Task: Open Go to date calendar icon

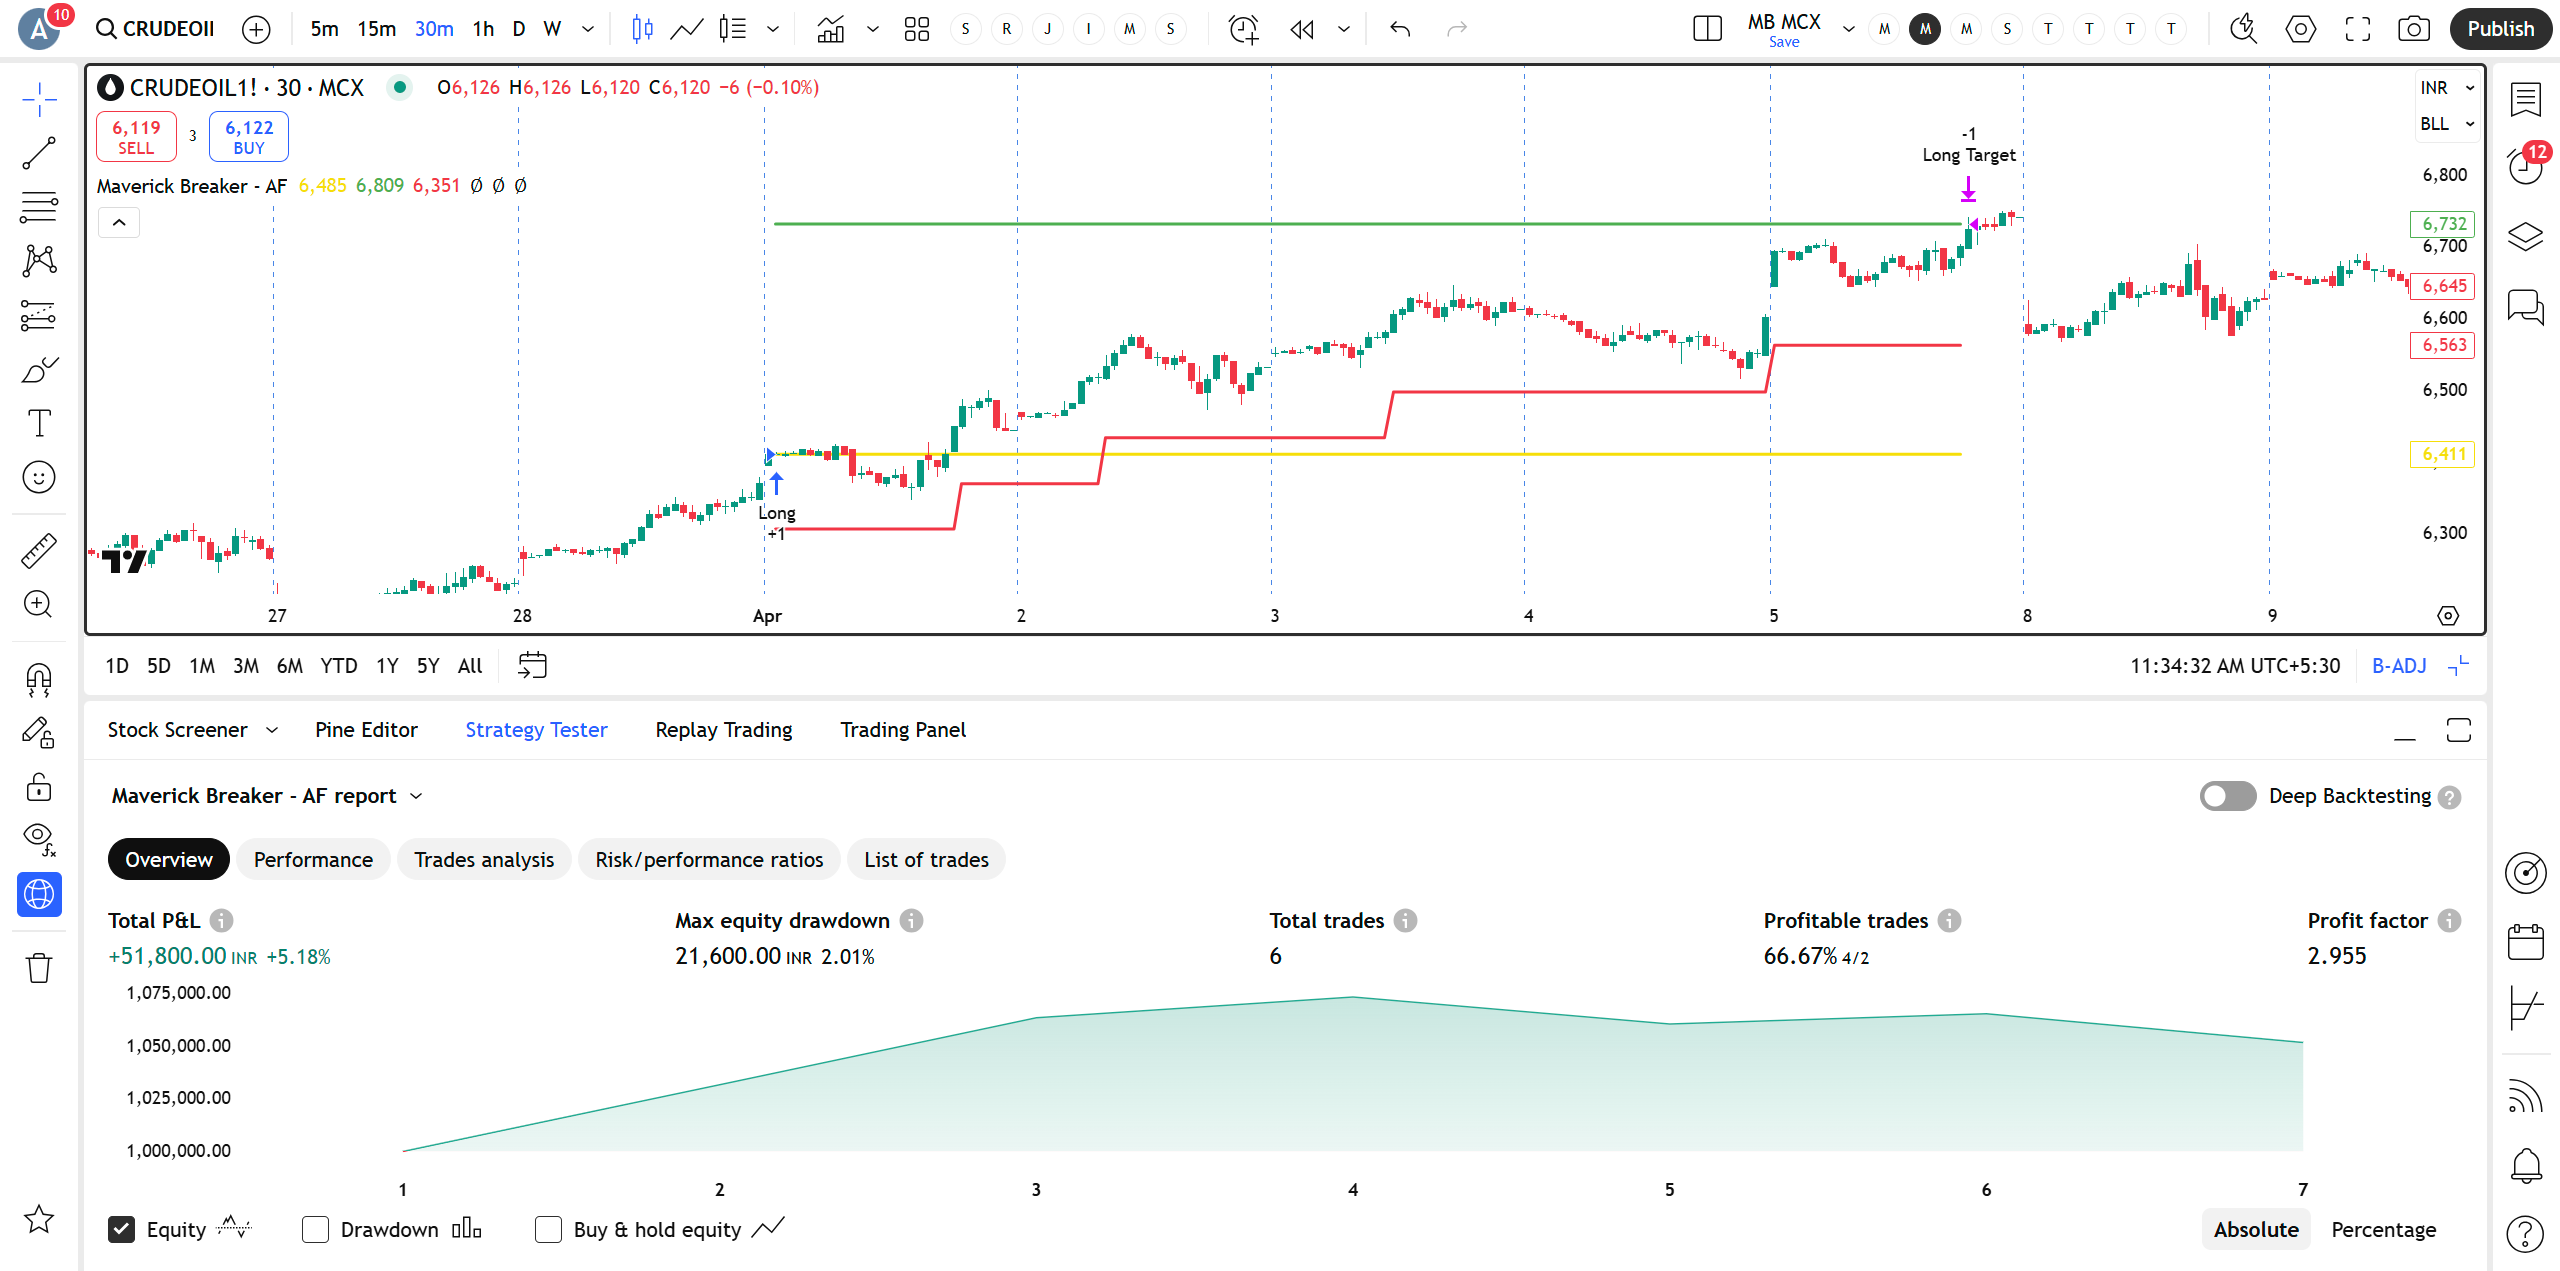Action: pos(532,666)
